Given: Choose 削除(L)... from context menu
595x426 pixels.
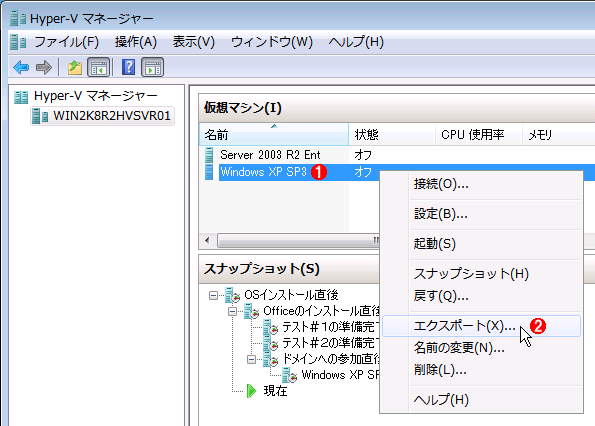Looking at the screenshot, I should tap(482, 369).
